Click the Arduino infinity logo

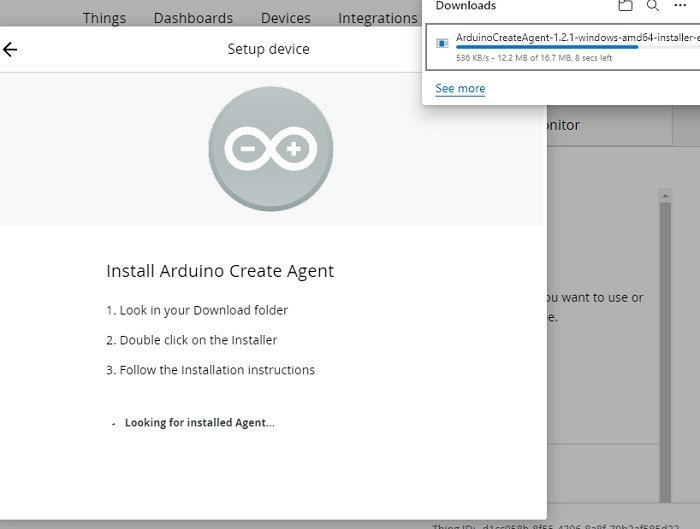(271, 149)
